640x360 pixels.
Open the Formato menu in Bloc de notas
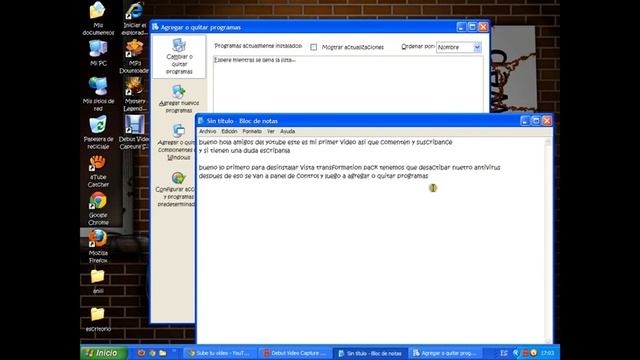click(x=252, y=131)
